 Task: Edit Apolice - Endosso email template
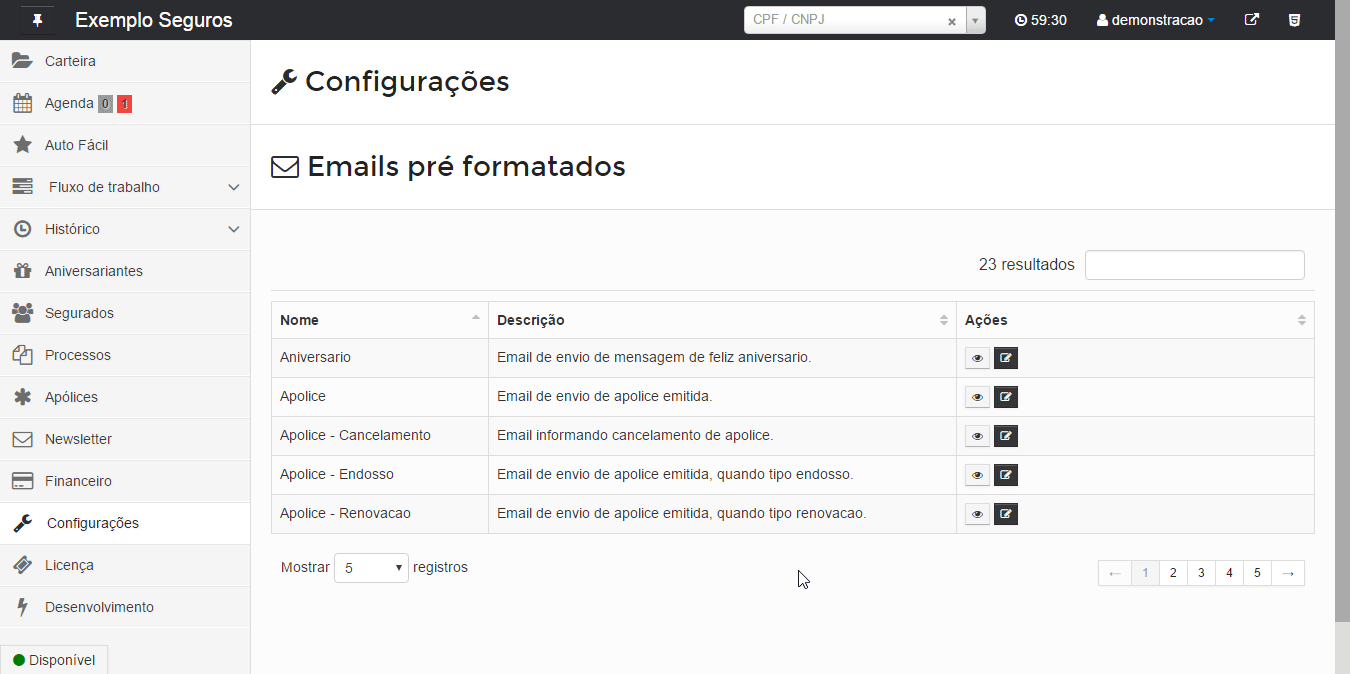tap(1006, 475)
